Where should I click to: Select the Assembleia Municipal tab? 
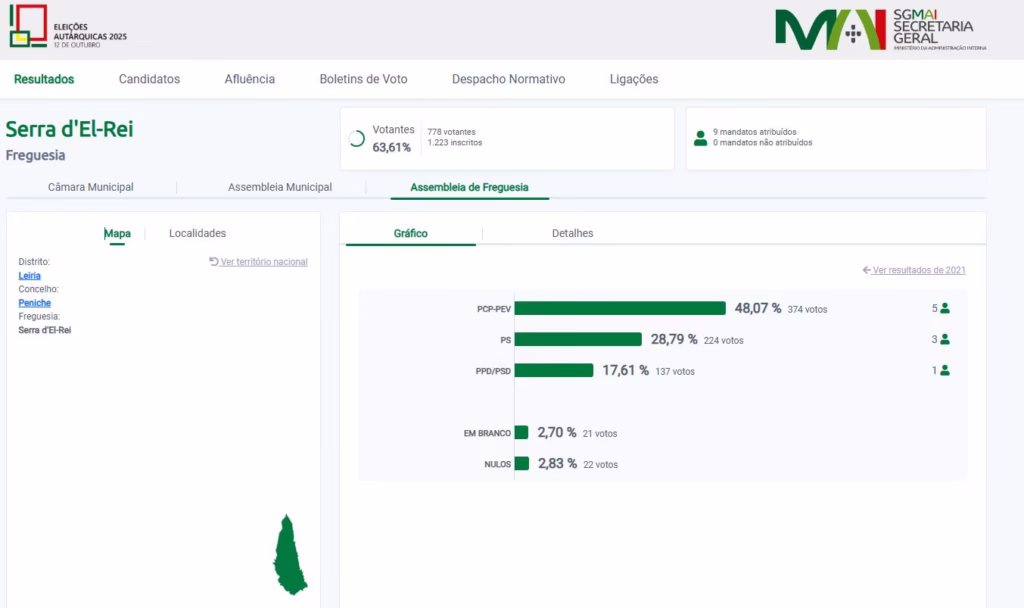(280, 187)
